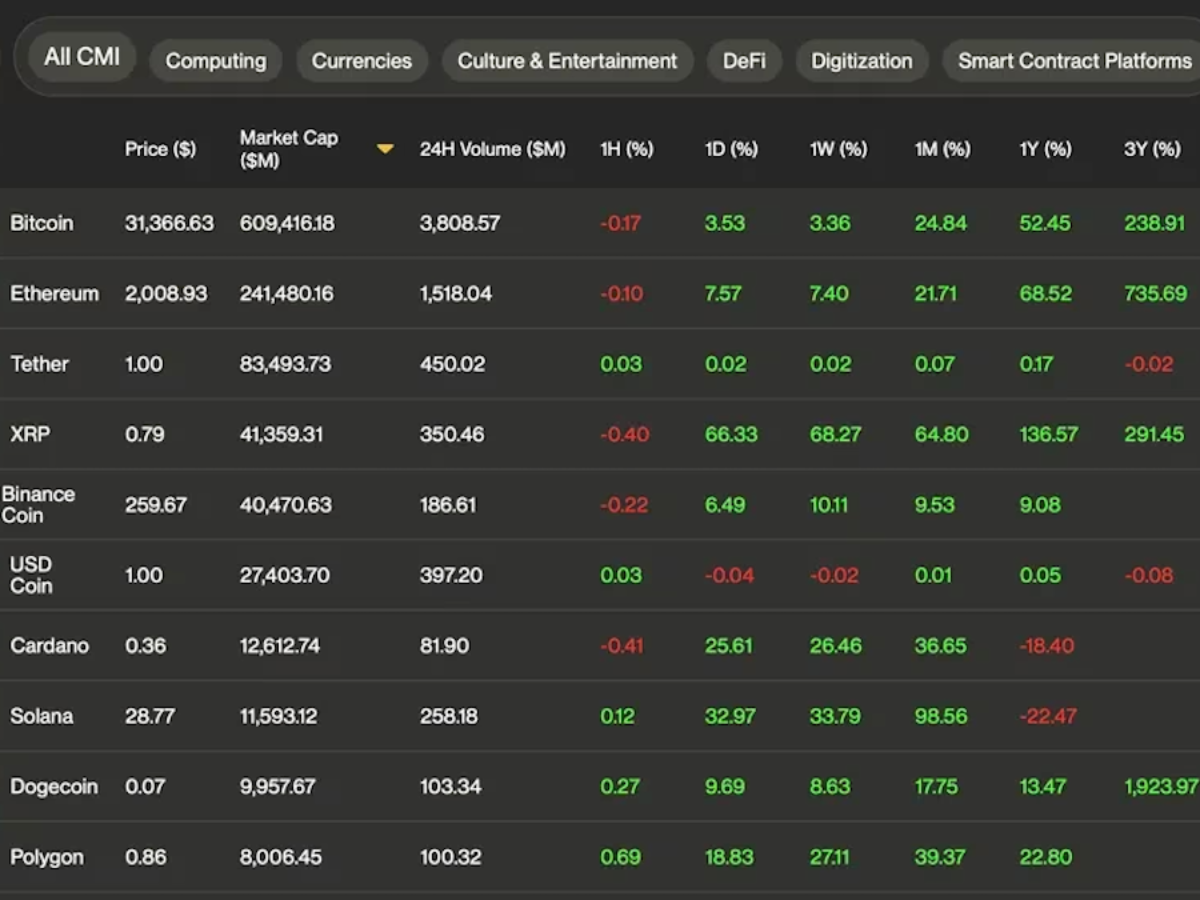Sort by 24H Volume ($M) header

[x=492, y=149]
